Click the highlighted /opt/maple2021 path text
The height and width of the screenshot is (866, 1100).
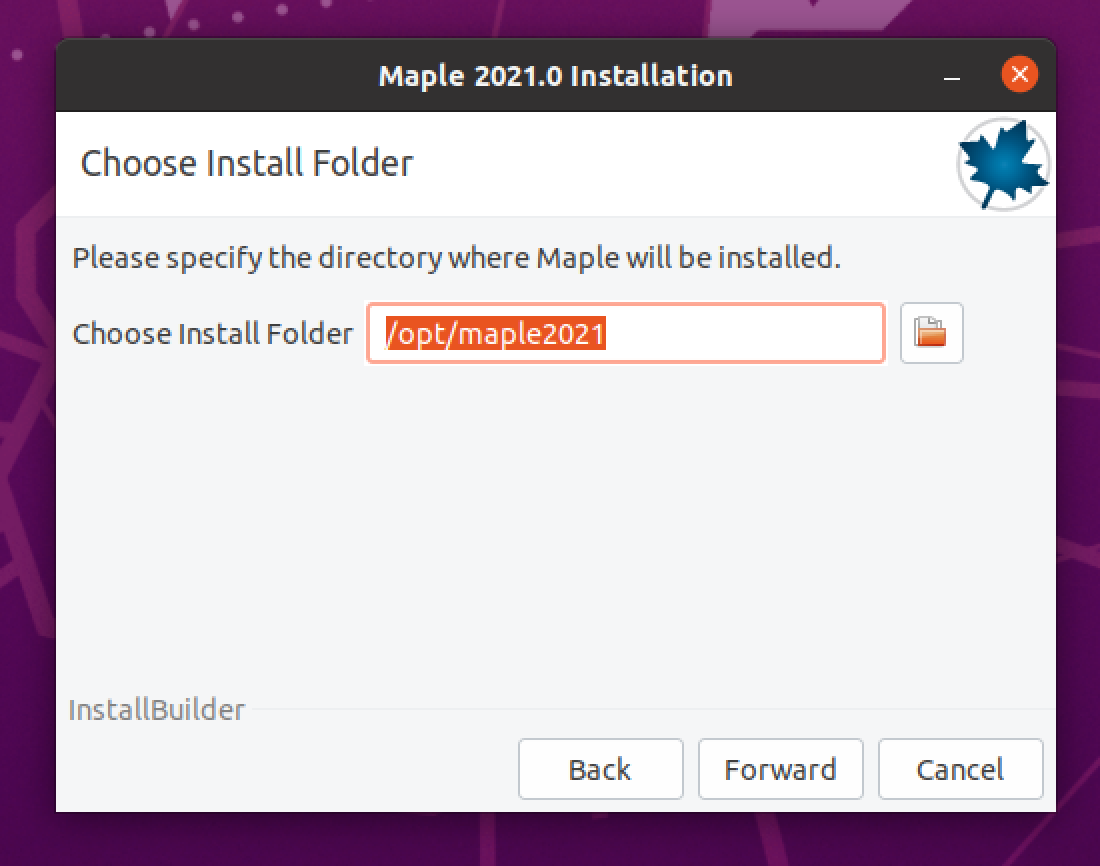pos(496,333)
